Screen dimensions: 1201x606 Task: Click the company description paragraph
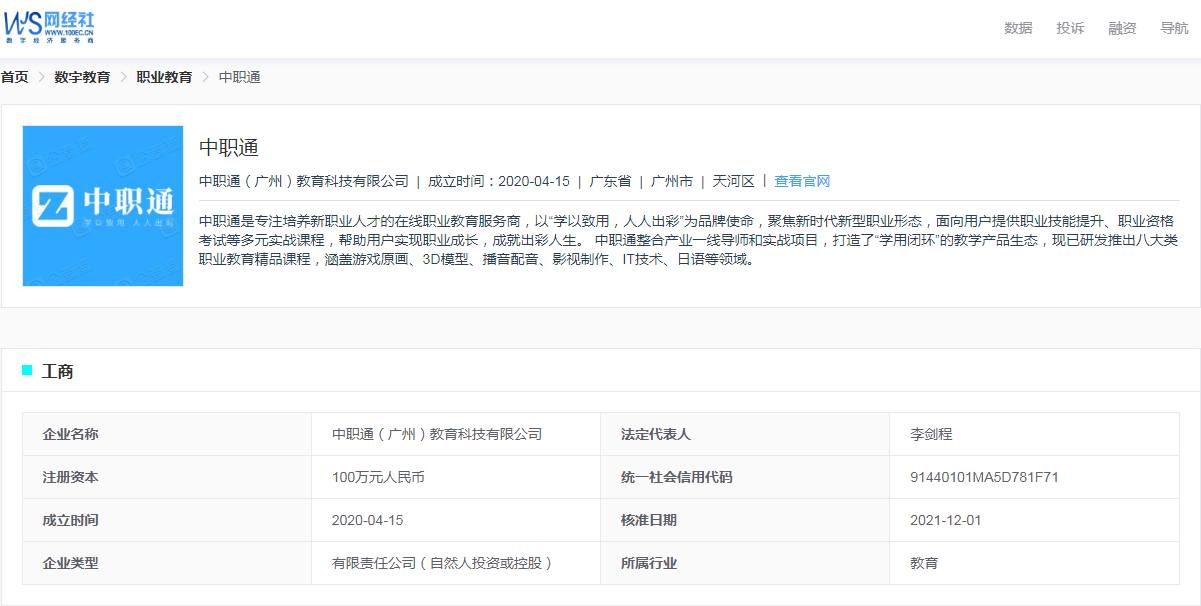(x=689, y=240)
